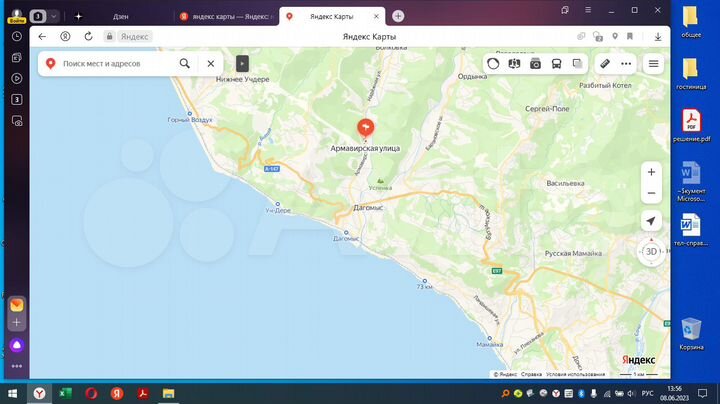Toggle 3D map view
The height and width of the screenshot is (404, 720).
(x=651, y=251)
